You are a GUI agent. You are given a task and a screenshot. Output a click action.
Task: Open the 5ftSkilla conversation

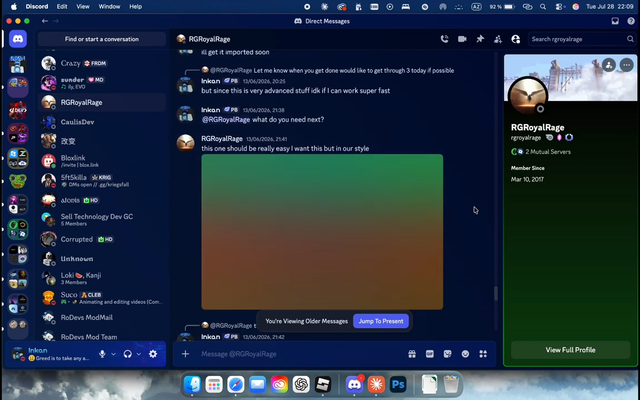(x=102, y=180)
